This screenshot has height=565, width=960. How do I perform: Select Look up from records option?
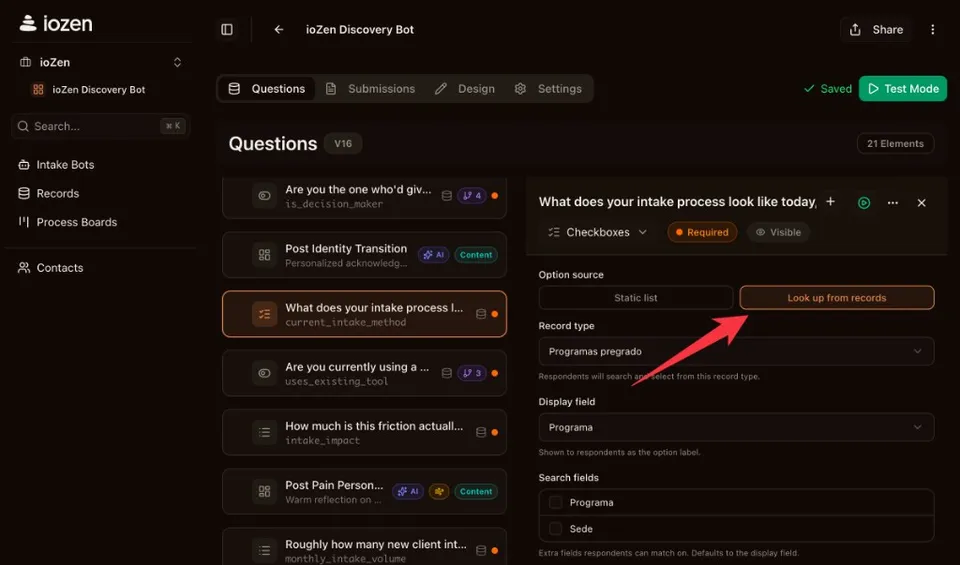tap(837, 298)
